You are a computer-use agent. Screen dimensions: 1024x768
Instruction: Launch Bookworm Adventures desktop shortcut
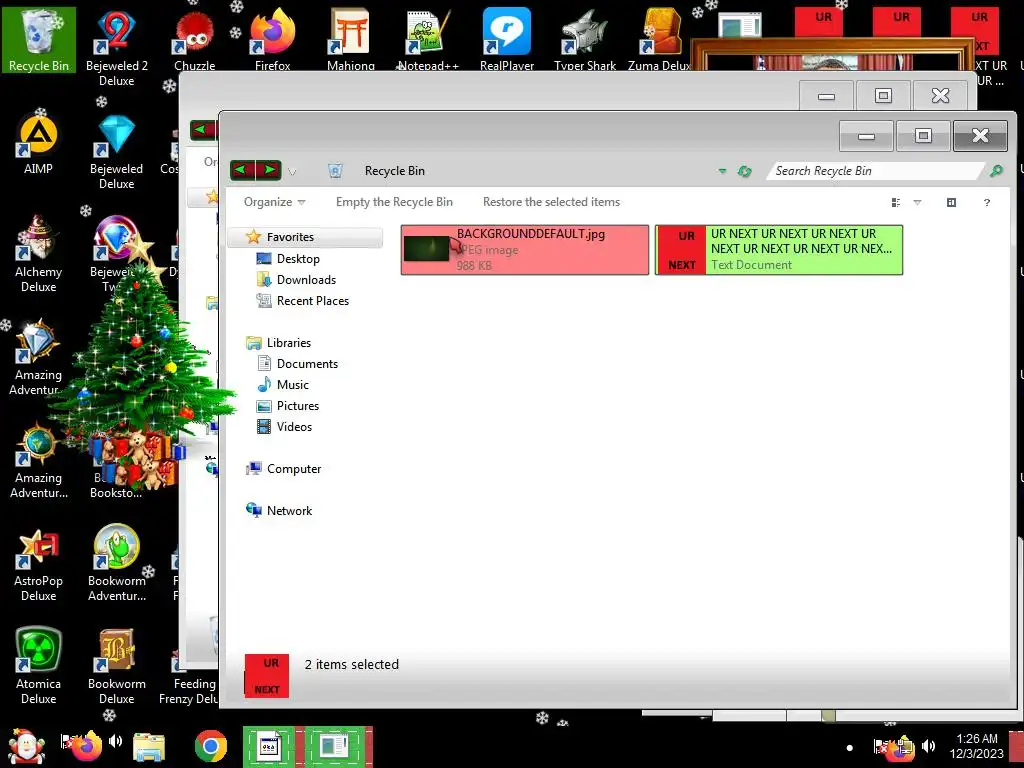pyautogui.click(x=117, y=564)
